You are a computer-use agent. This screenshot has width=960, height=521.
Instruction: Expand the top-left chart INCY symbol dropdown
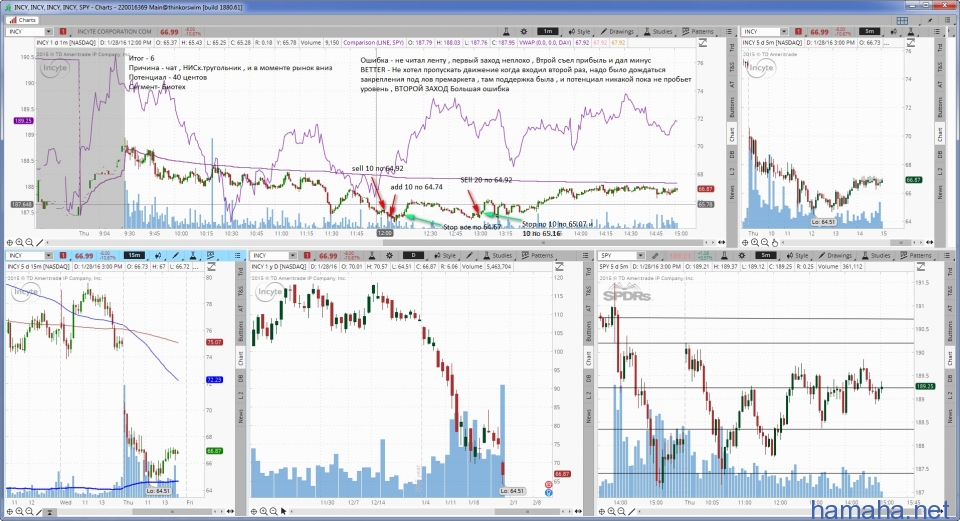pyautogui.click(x=47, y=31)
